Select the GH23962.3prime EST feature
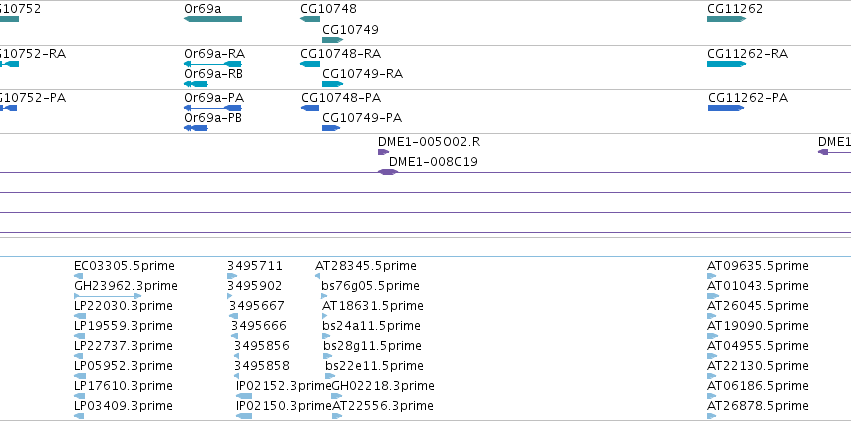The width and height of the screenshot is (851, 421). (107, 296)
